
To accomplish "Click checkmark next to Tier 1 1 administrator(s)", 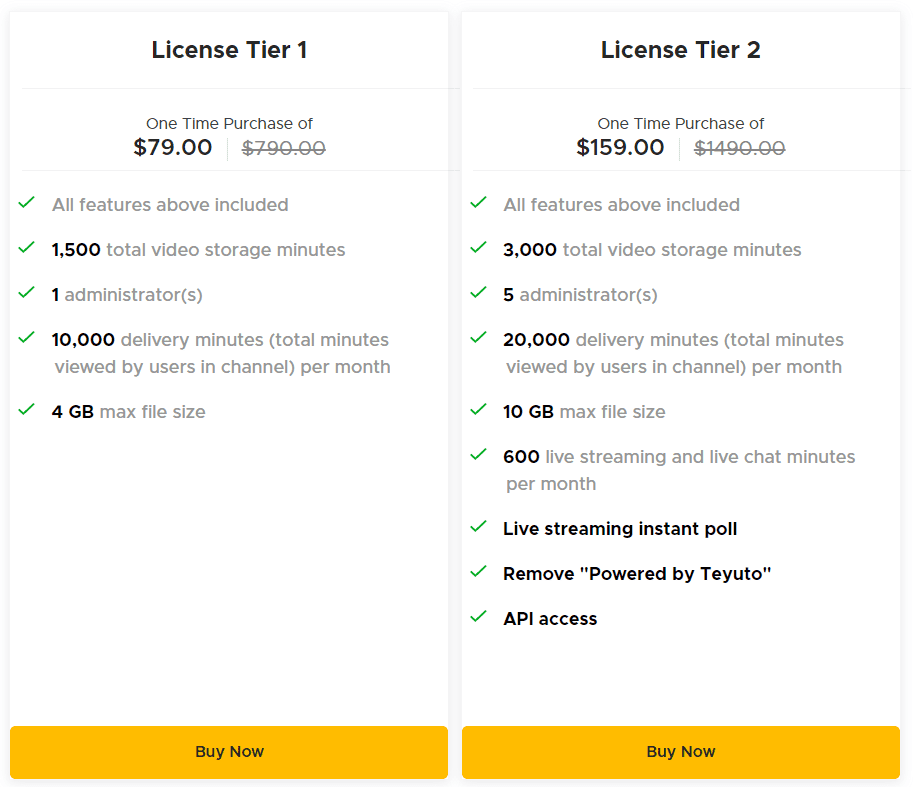I will click(x=27, y=293).
